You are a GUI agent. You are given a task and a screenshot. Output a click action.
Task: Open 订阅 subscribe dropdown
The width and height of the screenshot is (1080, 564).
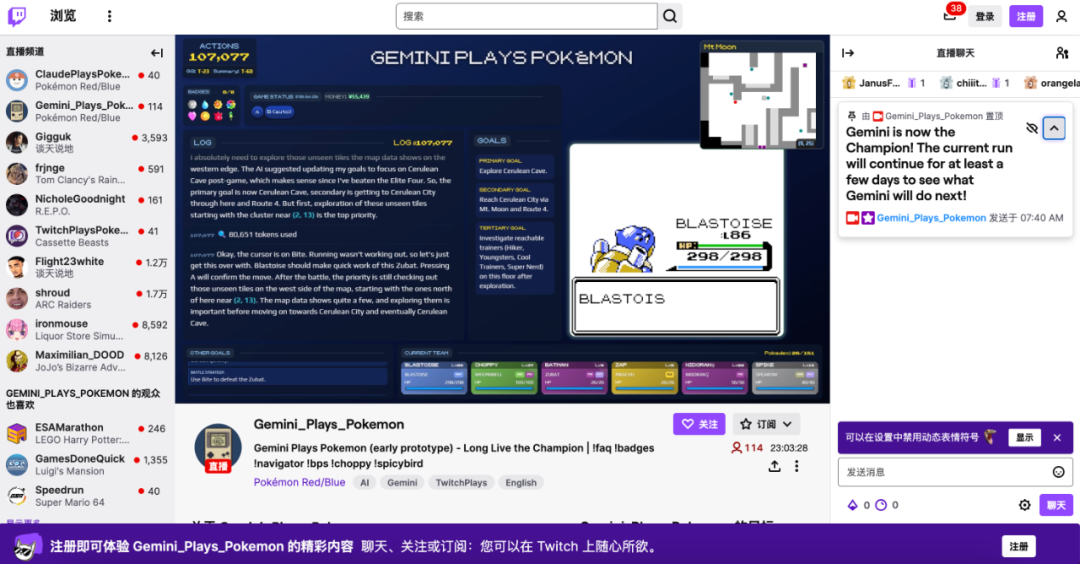click(766, 424)
